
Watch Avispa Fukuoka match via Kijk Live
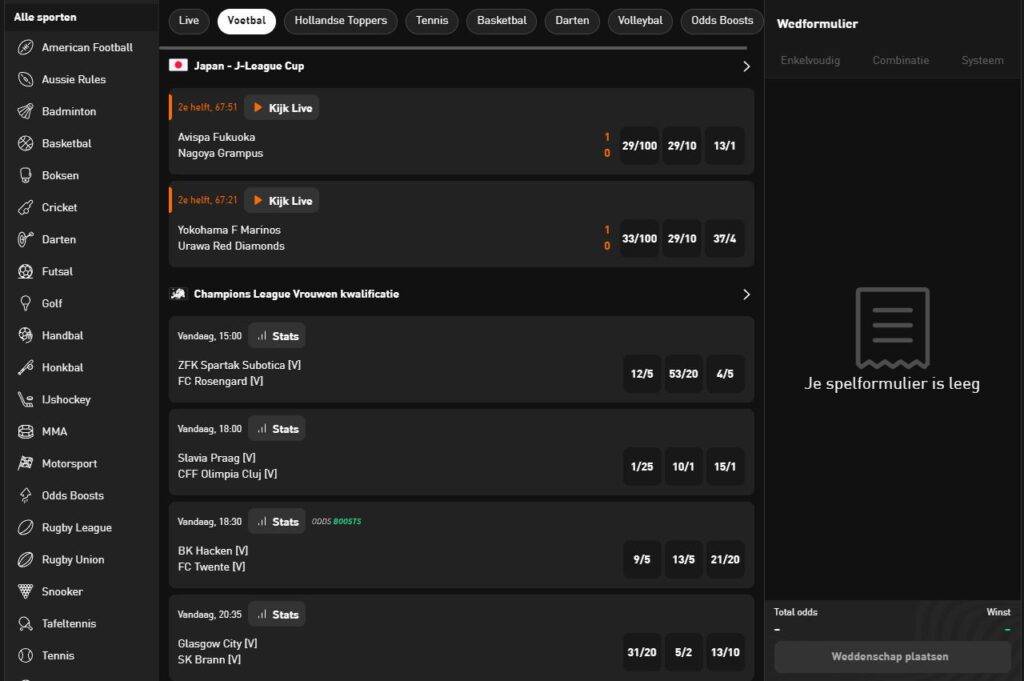(x=282, y=108)
